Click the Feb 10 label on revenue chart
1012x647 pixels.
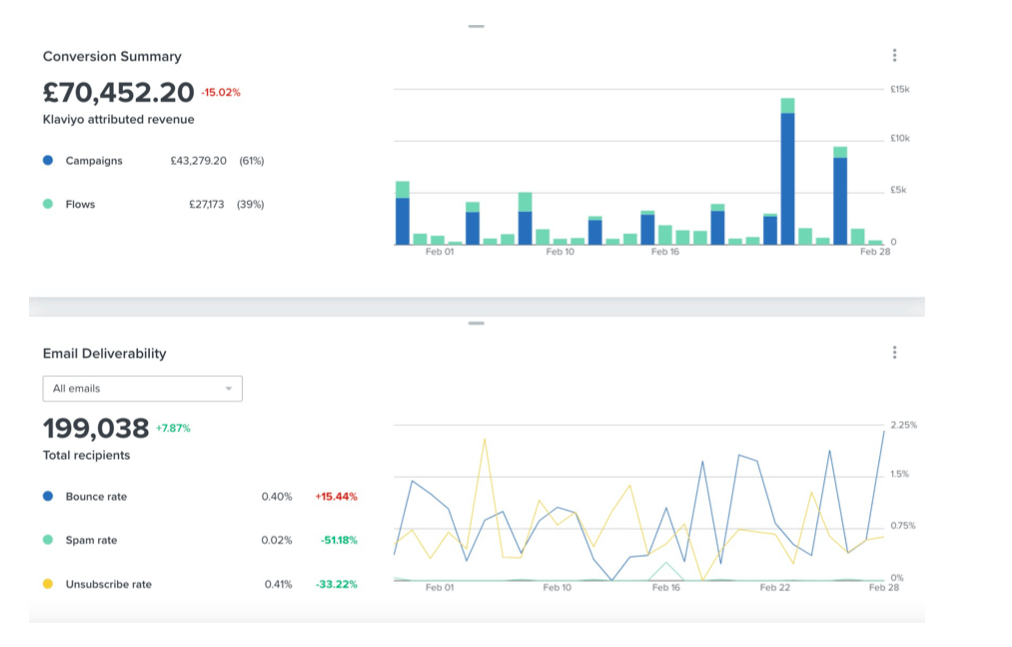coord(560,252)
